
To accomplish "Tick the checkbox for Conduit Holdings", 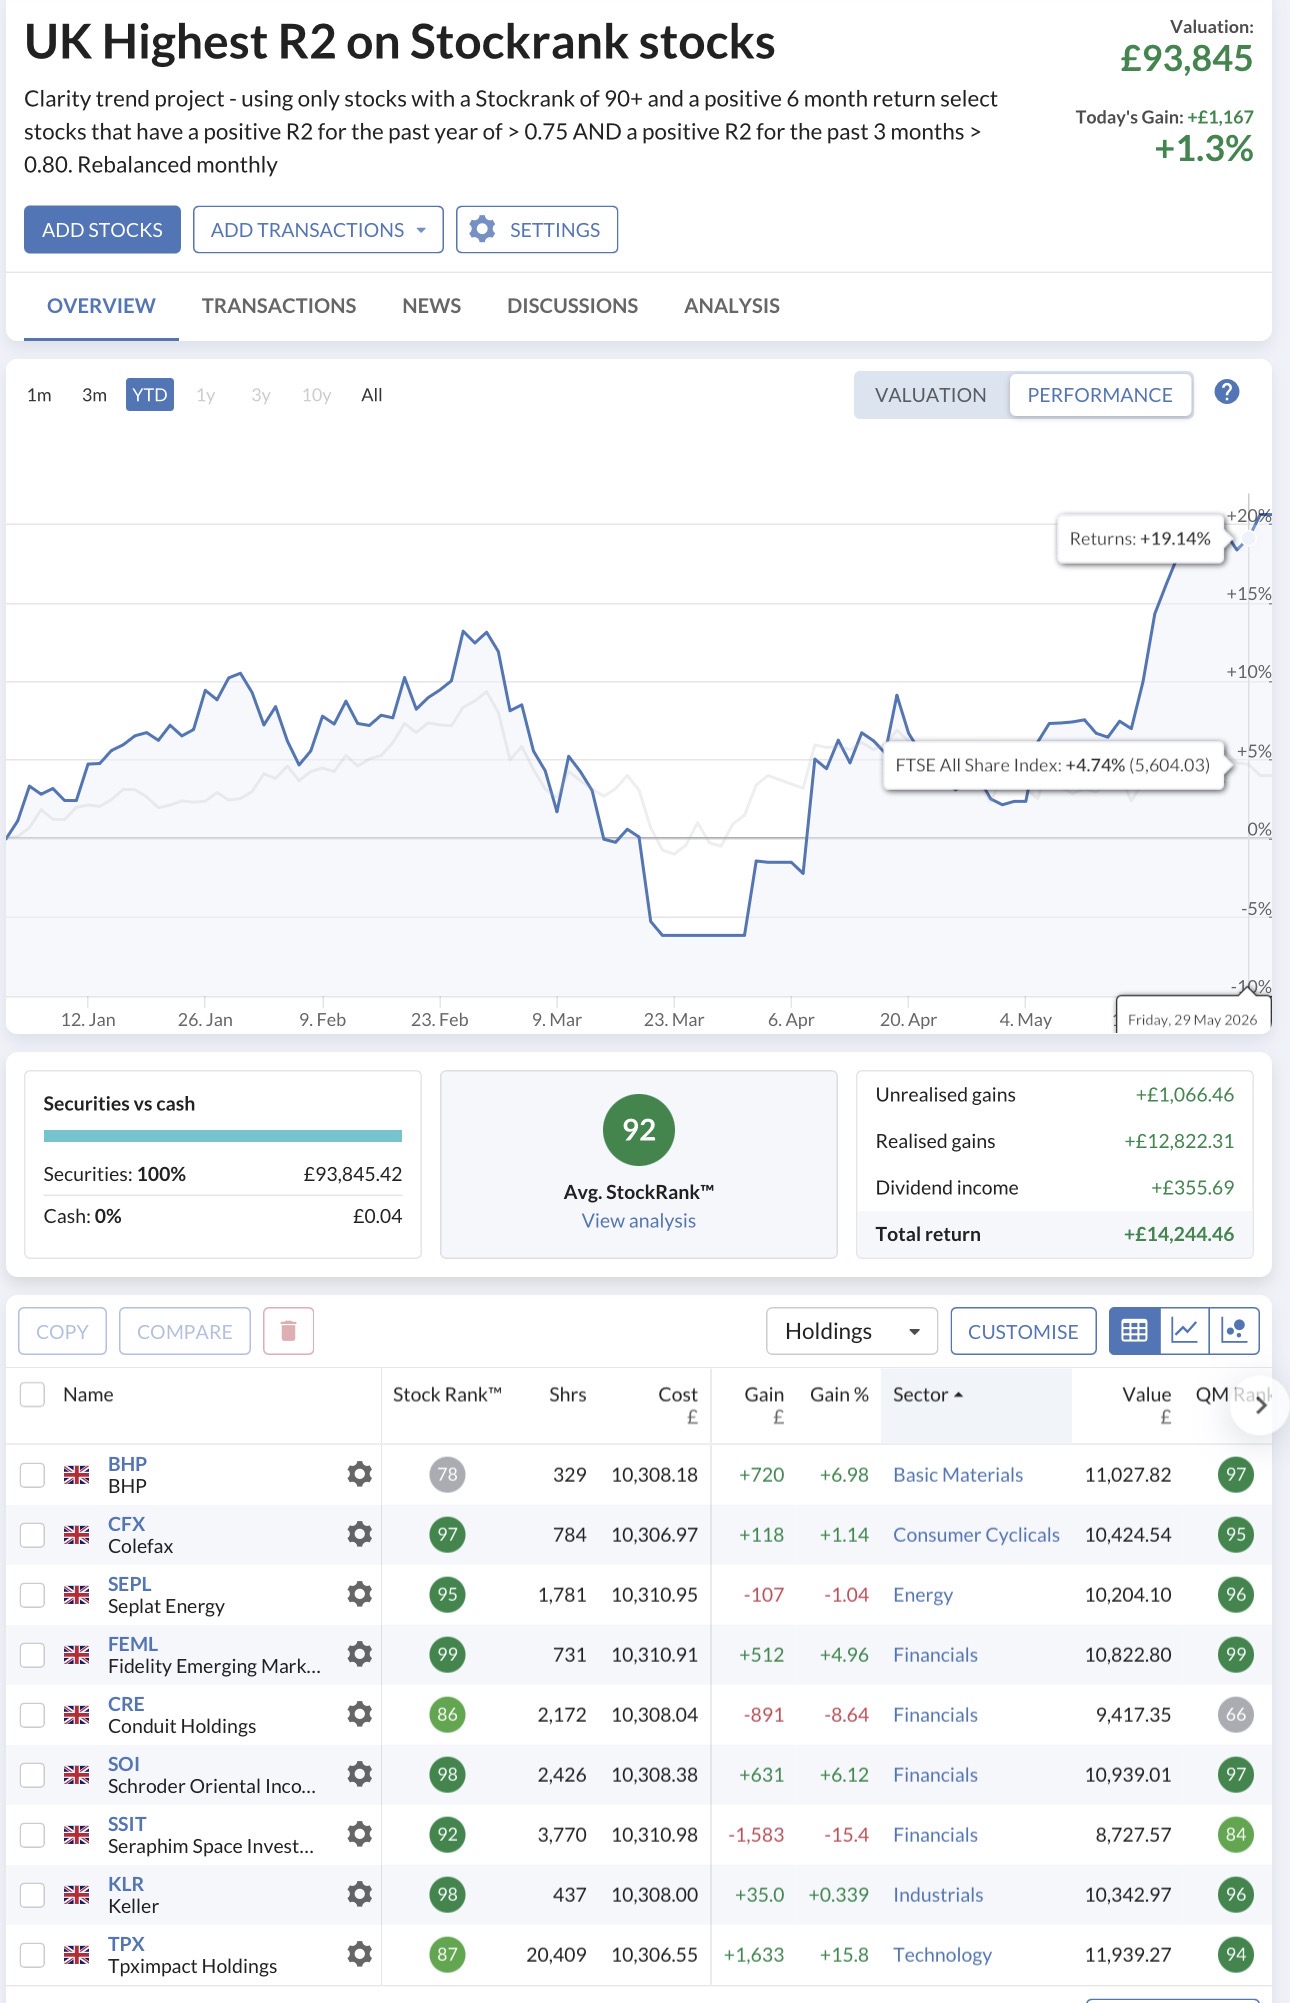I will pos(33,1714).
